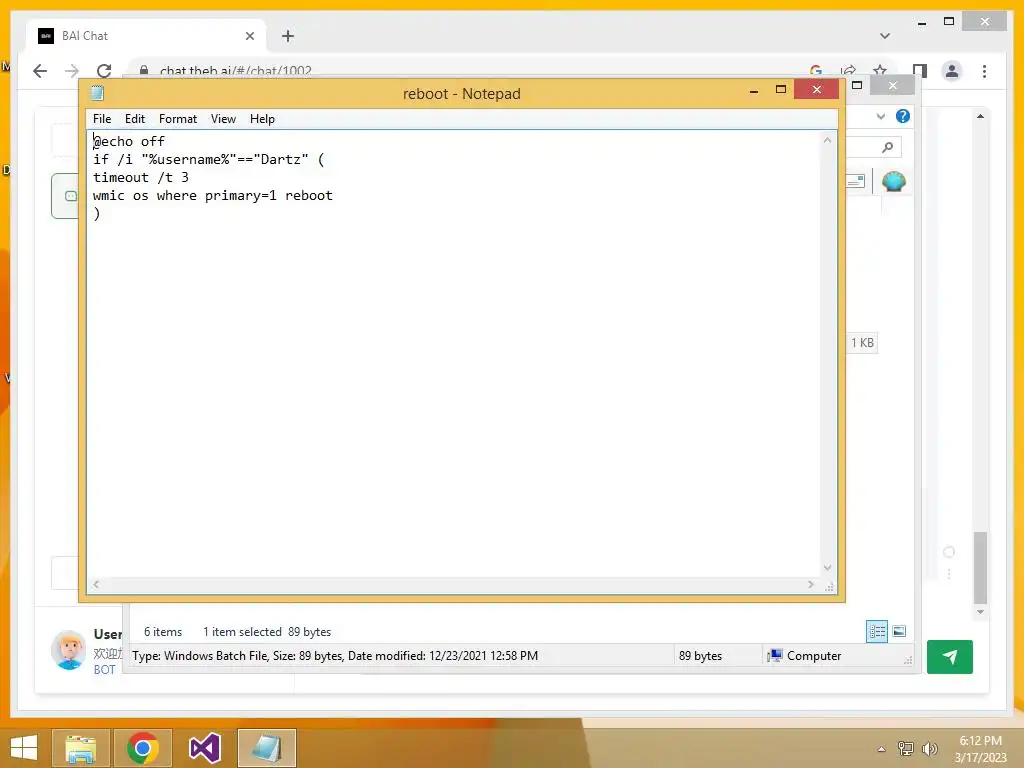This screenshot has width=1024, height=768.
Task: Show hidden tray icons
Action: 881,749
